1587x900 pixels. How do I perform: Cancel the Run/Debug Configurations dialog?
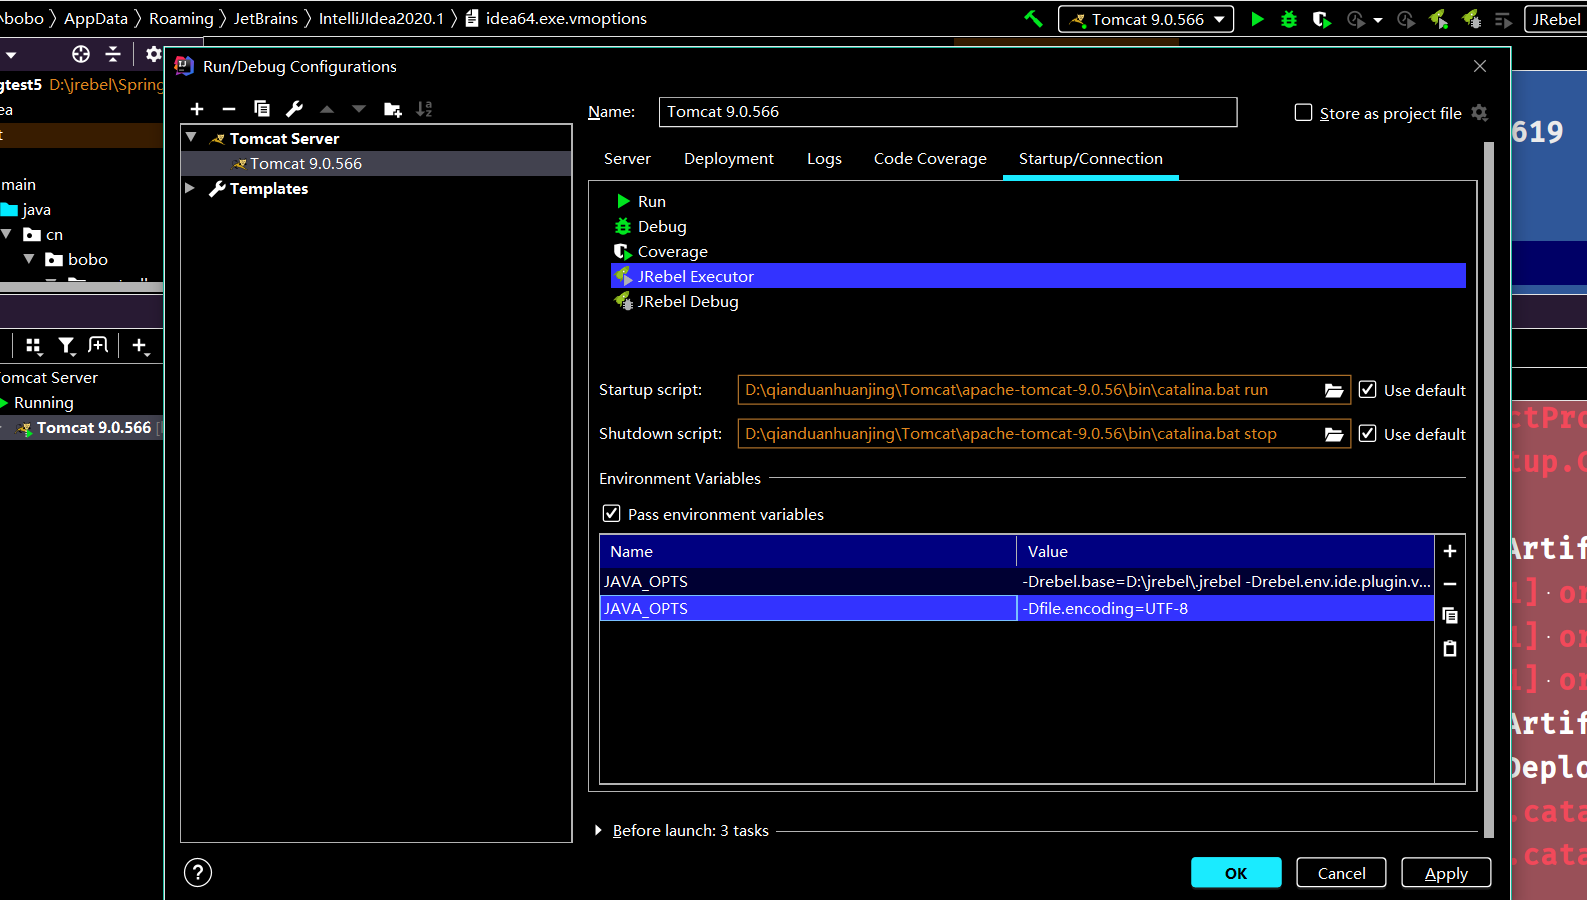1341,873
